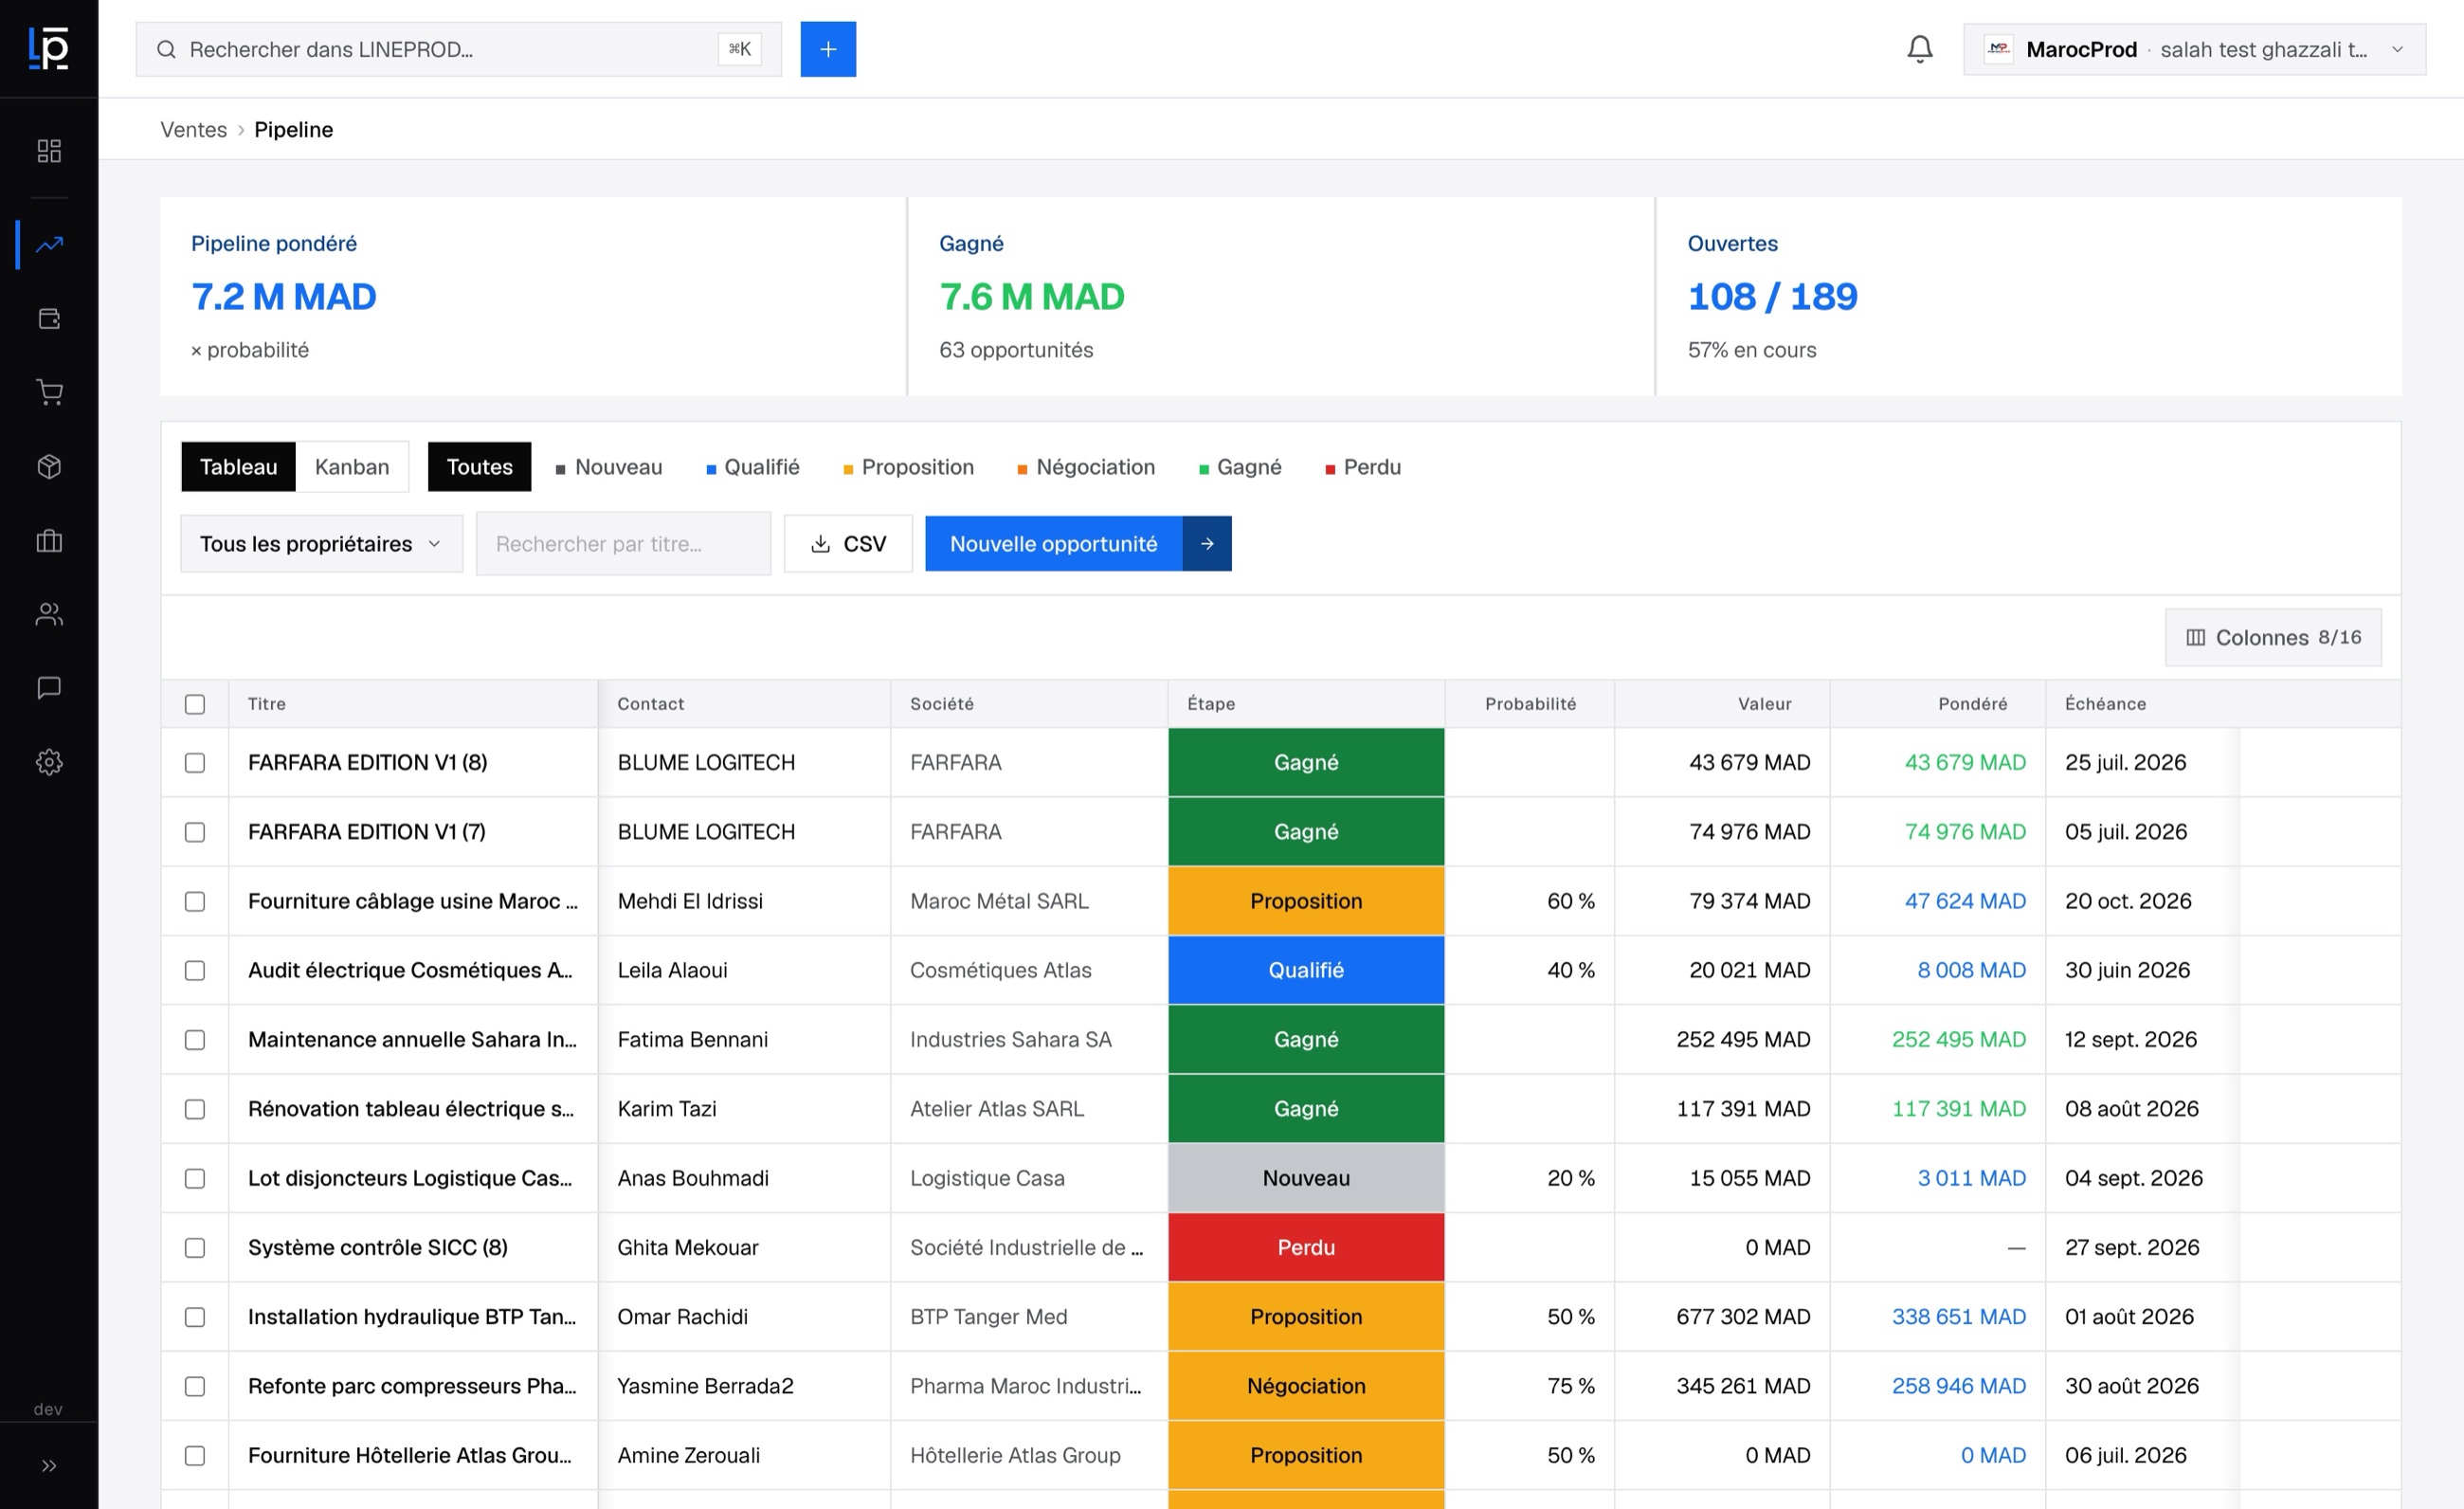Go to Ventes breadcrumb
2464x1509 pixels.
[194, 130]
